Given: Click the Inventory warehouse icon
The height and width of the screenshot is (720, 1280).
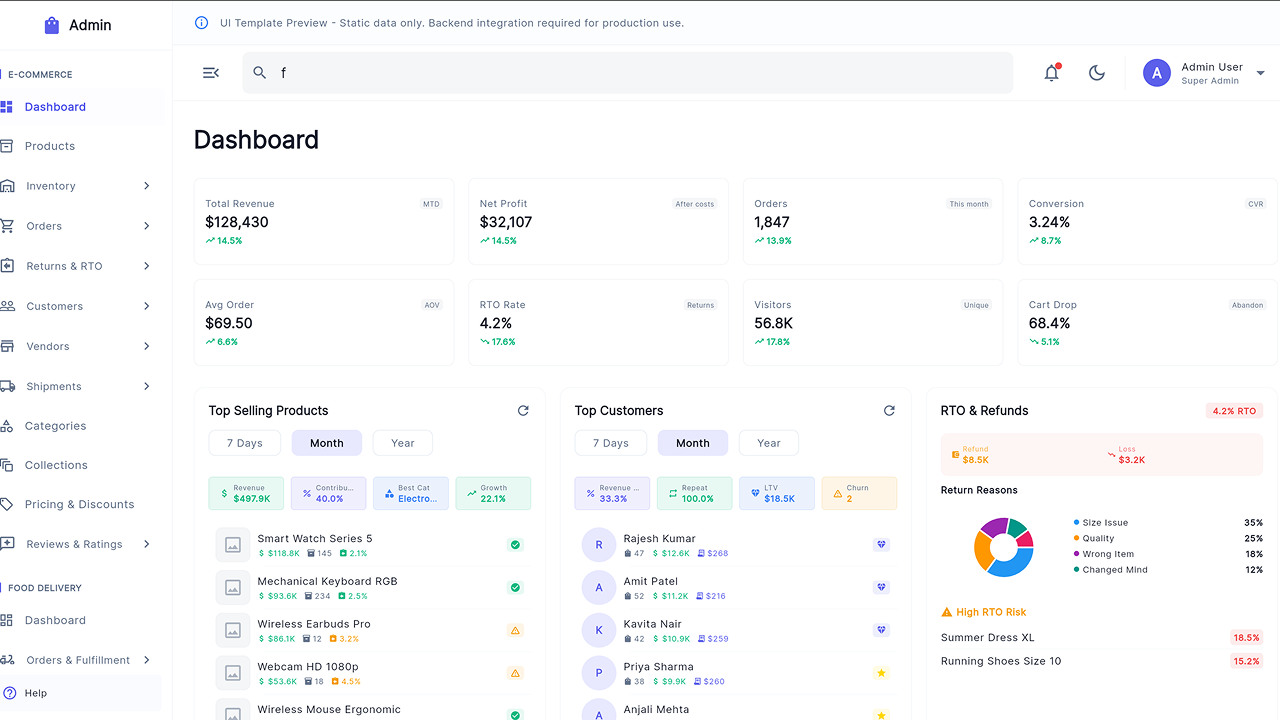Looking at the screenshot, I should tap(7, 186).
